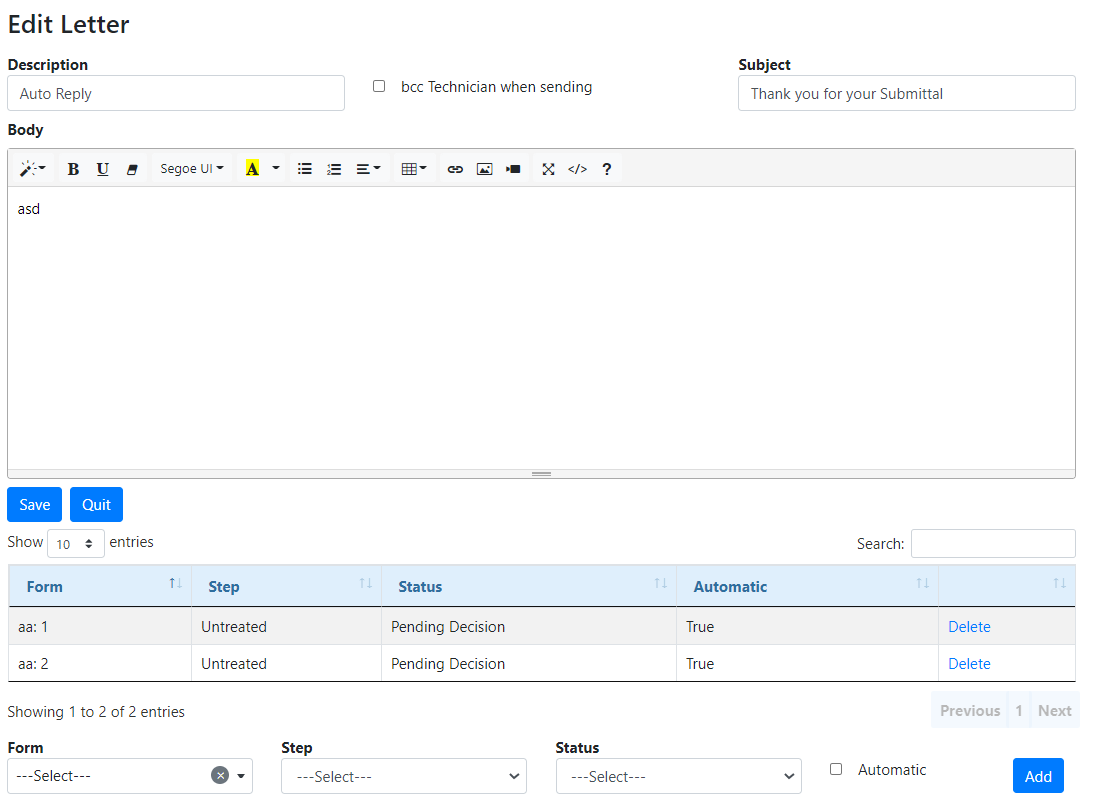Enable bcc Technician when sending
This screenshot has height=807, width=1097.
point(379,87)
